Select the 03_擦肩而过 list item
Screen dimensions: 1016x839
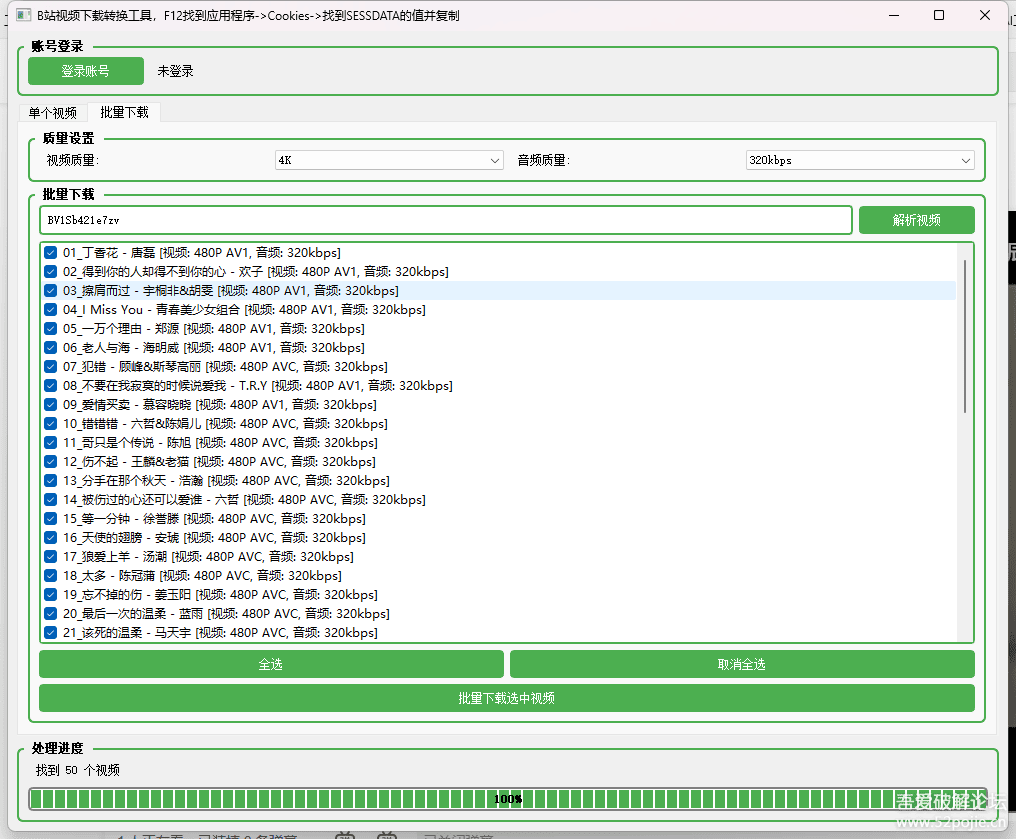coord(230,291)
